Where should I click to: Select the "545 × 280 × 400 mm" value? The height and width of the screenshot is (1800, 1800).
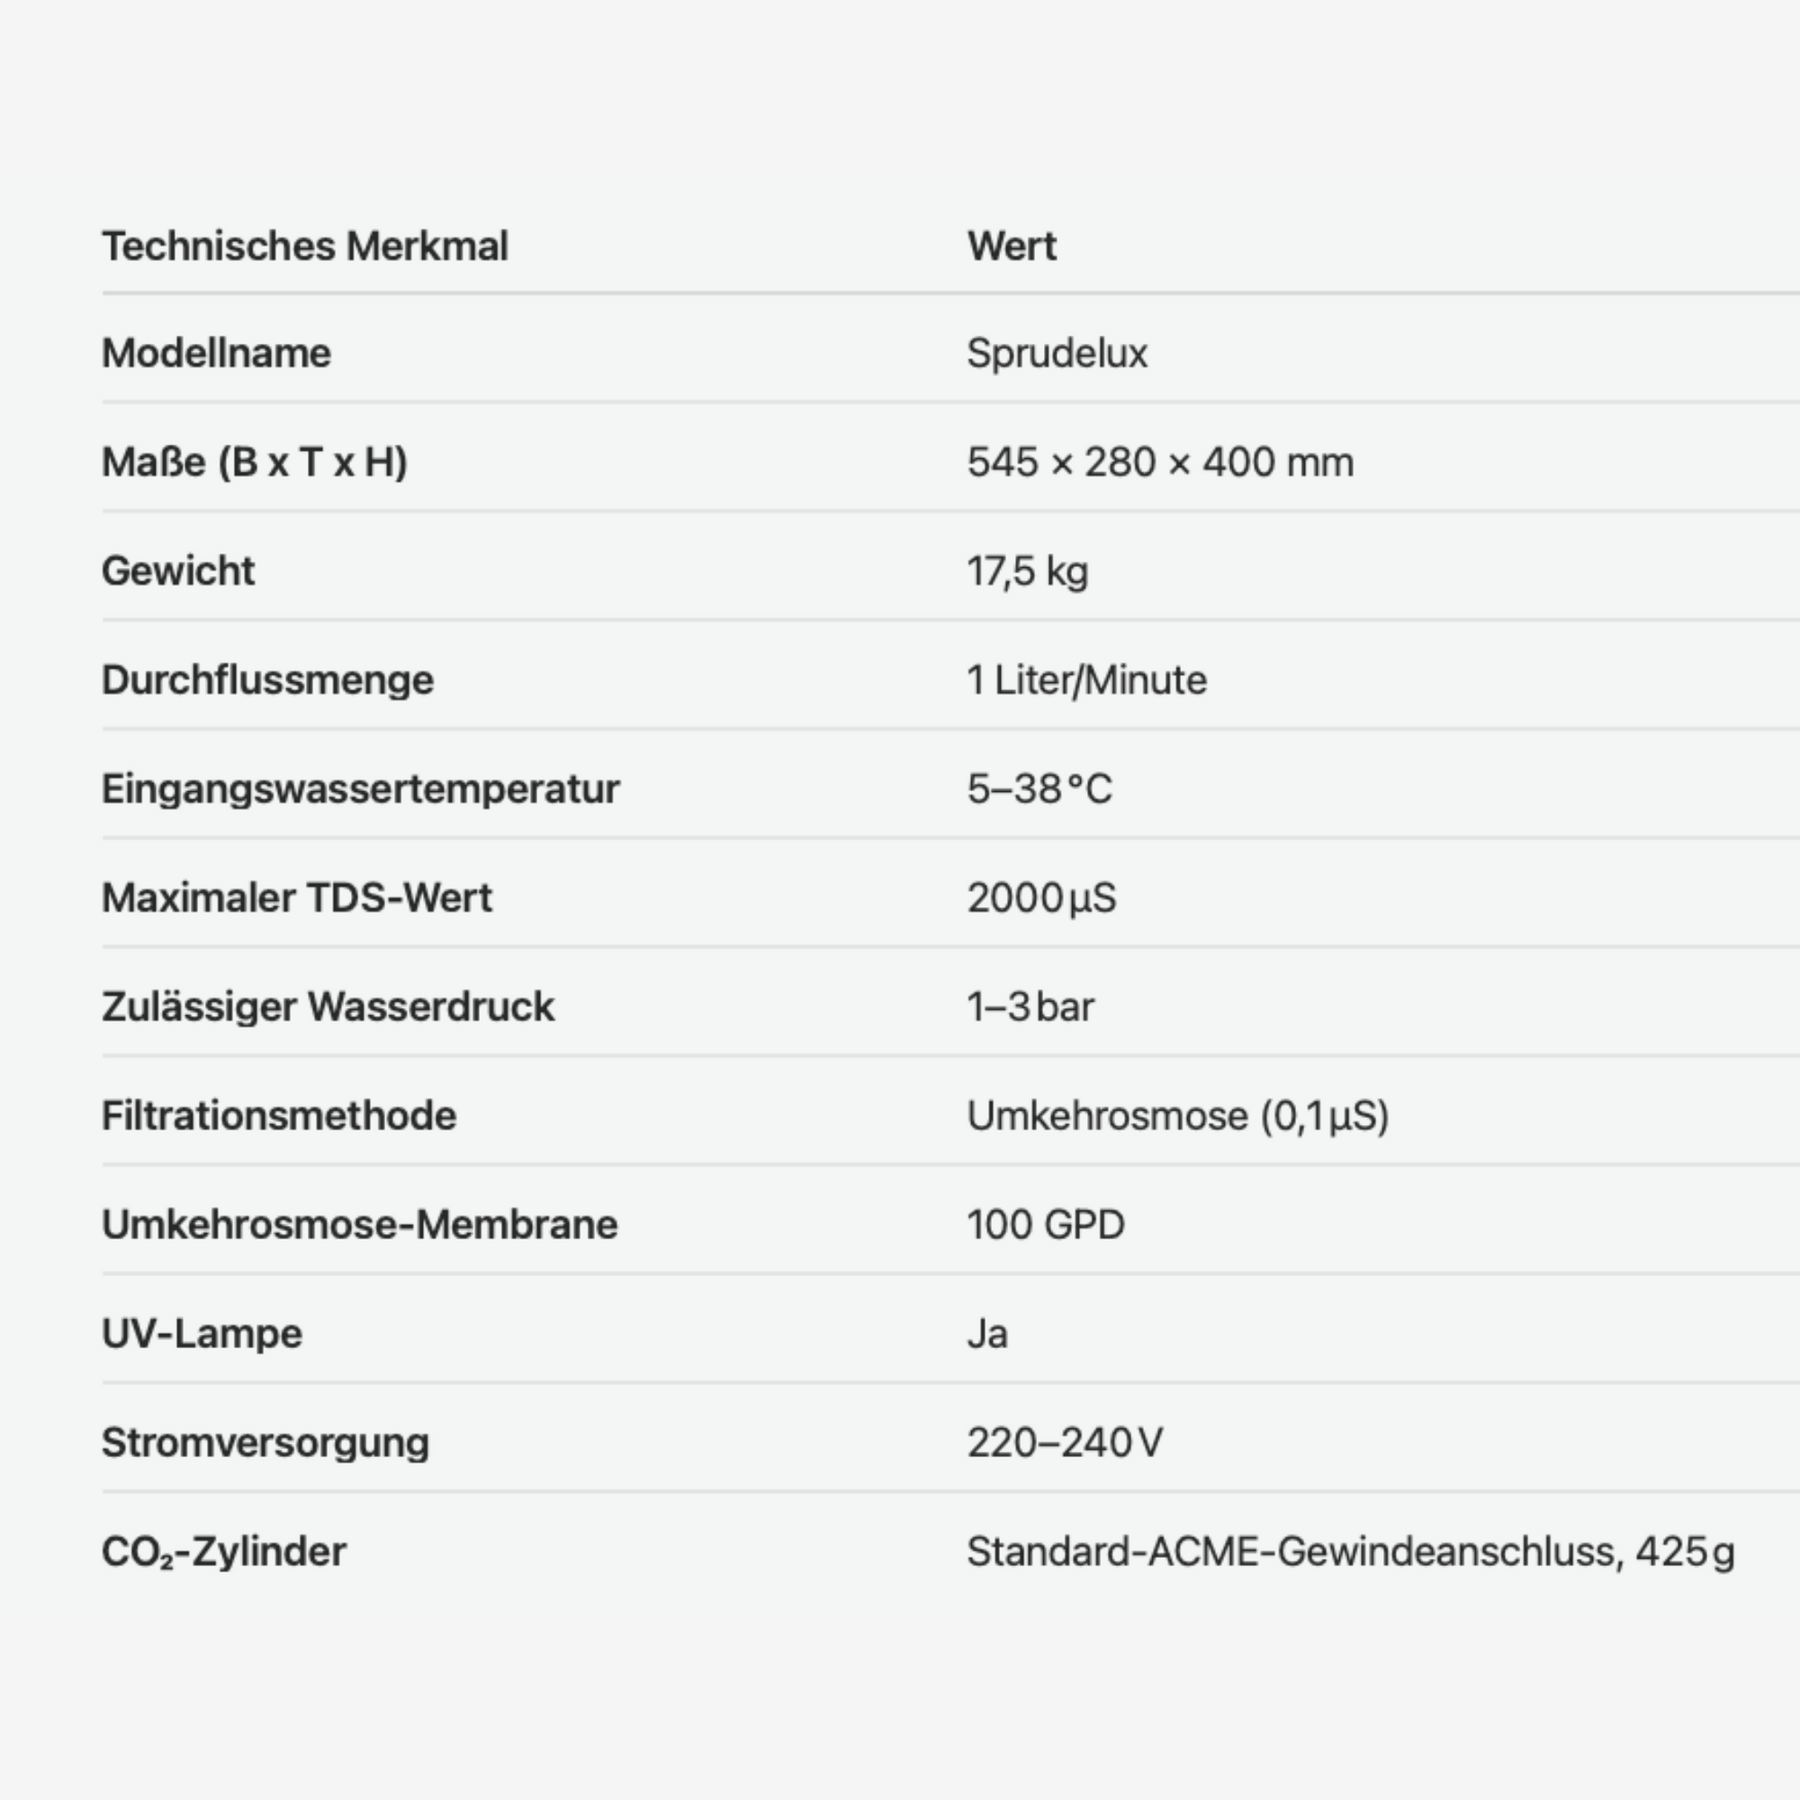pos(1160,462)
